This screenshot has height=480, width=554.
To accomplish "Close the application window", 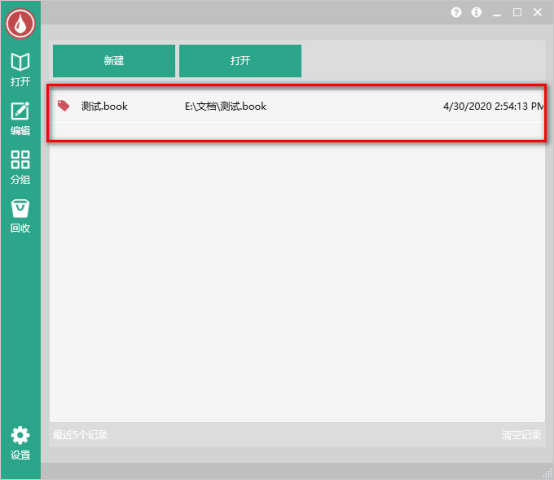I will [x=538, y=12].
